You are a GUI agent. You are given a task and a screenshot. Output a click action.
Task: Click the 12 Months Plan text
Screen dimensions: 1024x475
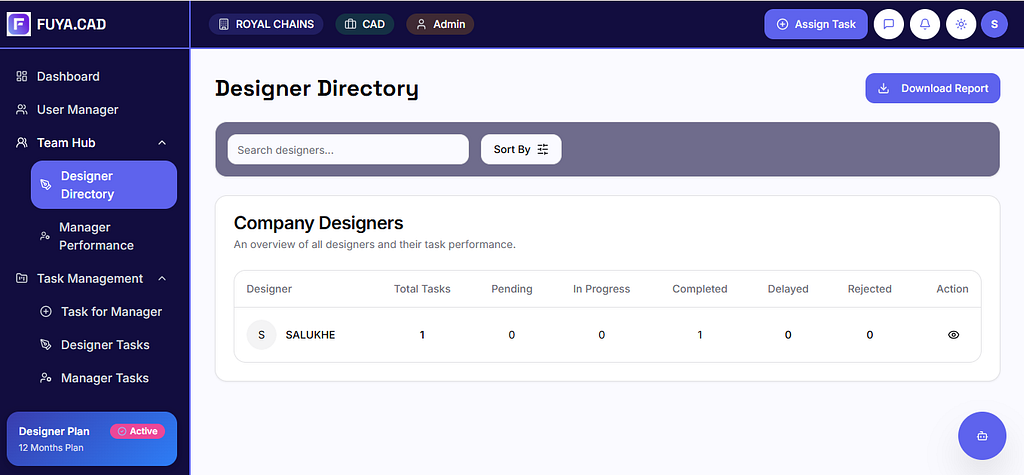click(x=51, y=448)
